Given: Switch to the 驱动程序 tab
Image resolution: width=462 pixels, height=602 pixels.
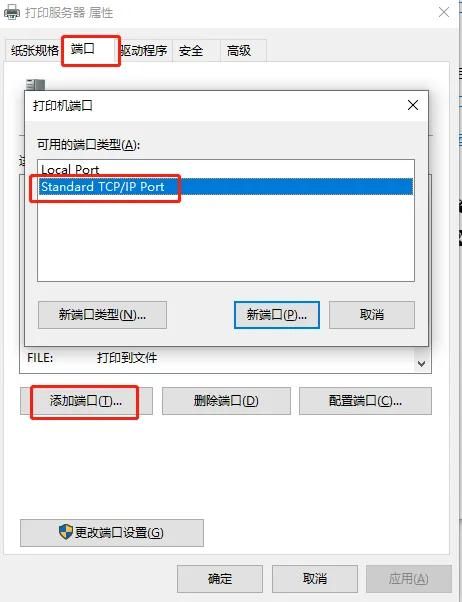Looking at the screenshot, I should (x=145, y=50).
